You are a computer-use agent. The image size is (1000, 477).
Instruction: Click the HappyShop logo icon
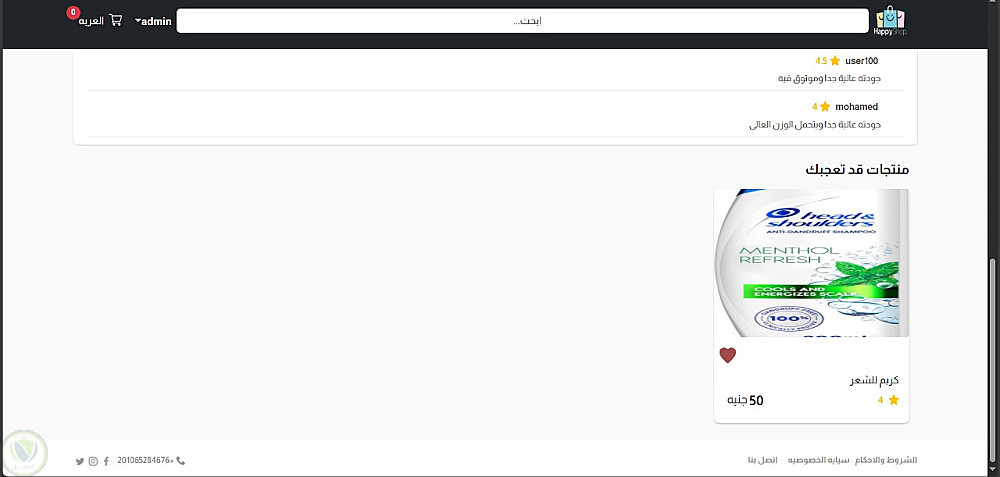pos(891,21)
